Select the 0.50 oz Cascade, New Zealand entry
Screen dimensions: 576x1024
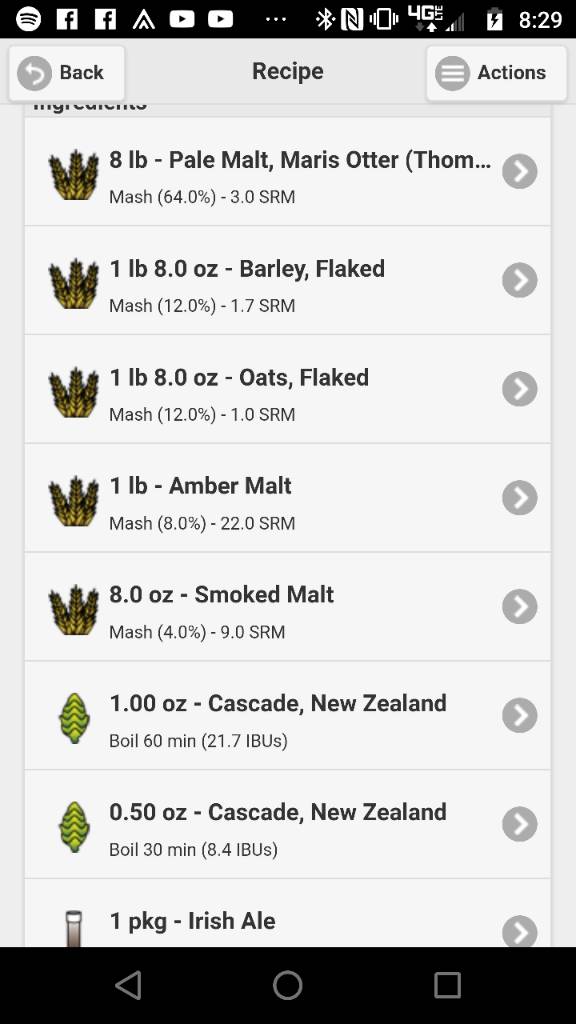point(287,824)
